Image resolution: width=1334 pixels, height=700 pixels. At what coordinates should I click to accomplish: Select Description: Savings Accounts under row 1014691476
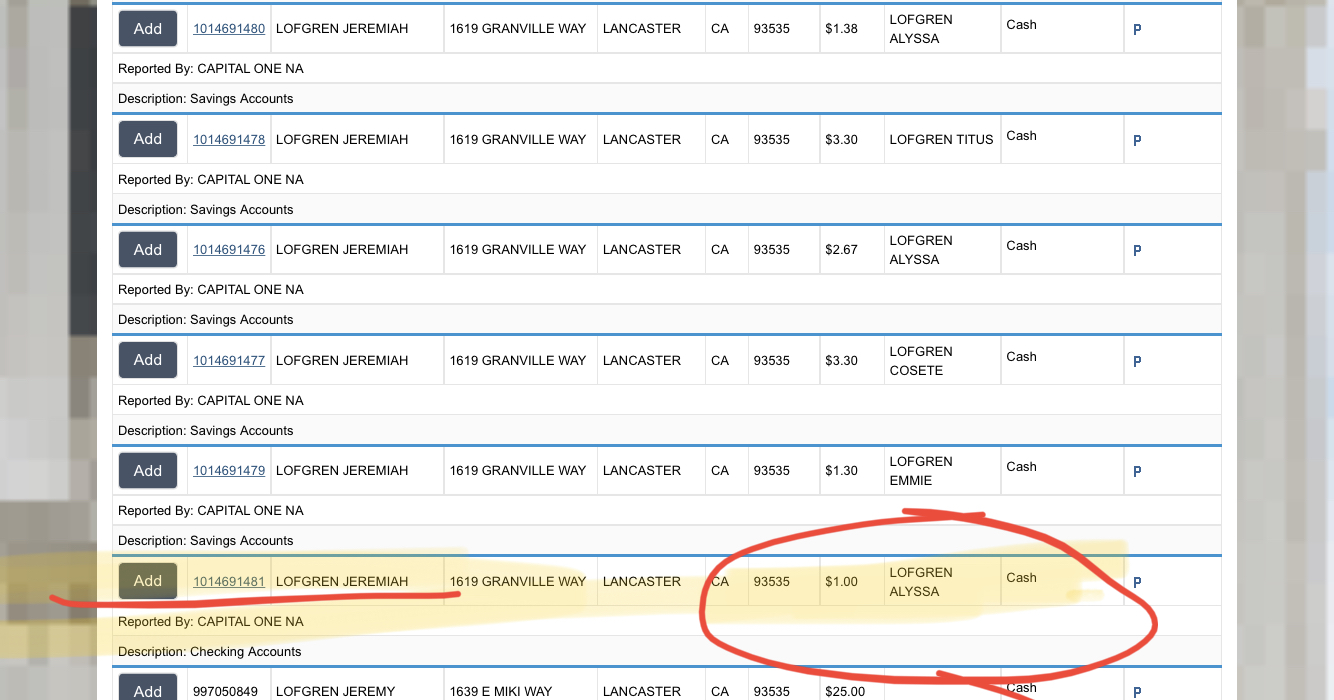coord(206,320)
